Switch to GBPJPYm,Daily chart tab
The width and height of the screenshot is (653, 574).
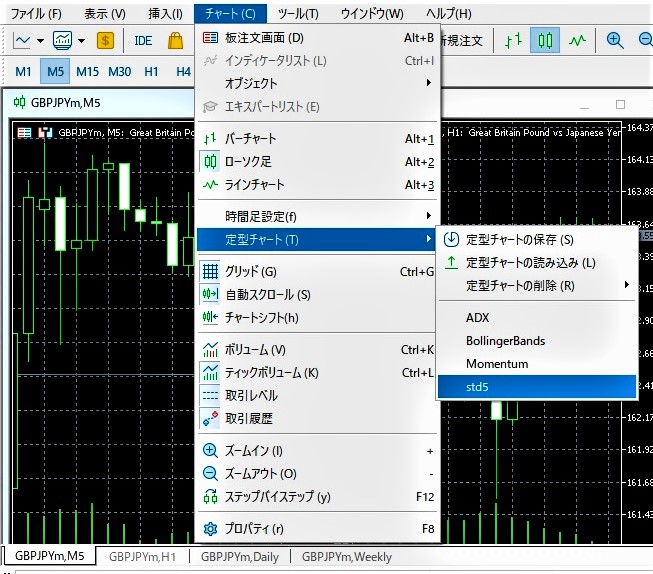coord(244,557)
